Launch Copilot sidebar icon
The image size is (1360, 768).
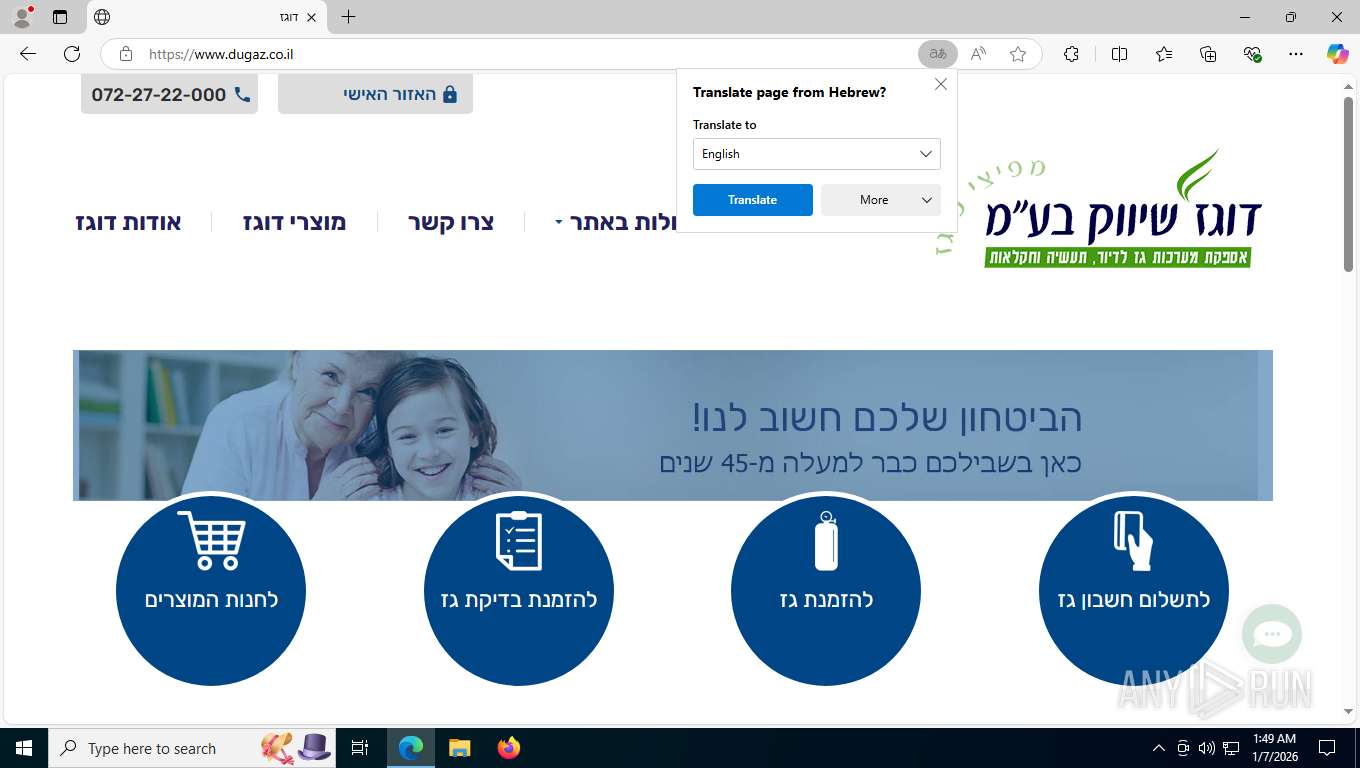pyautogui.click(x=1337, y=54)
